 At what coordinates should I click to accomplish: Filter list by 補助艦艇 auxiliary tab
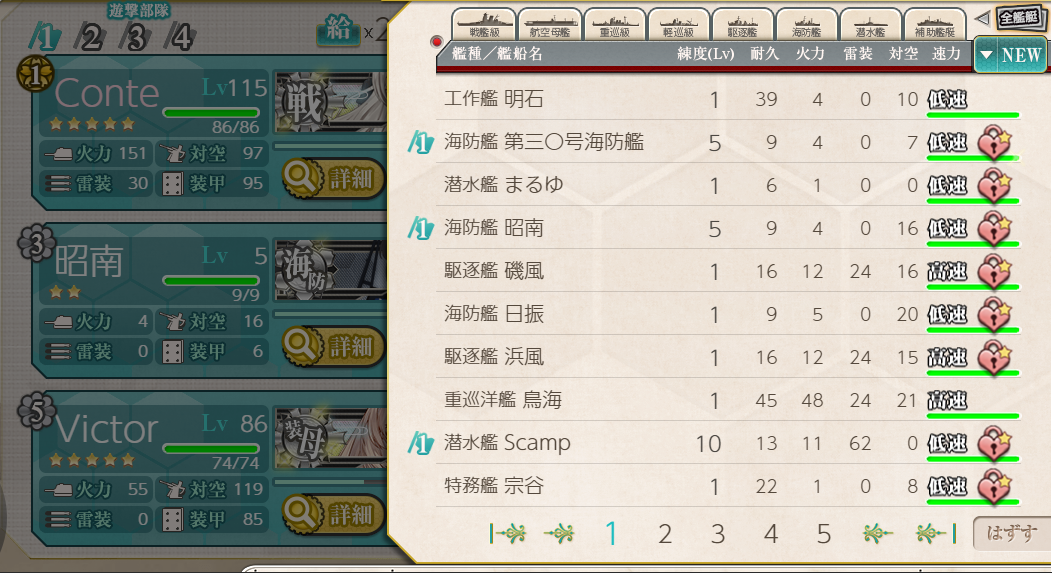click(x=934, y=25)
